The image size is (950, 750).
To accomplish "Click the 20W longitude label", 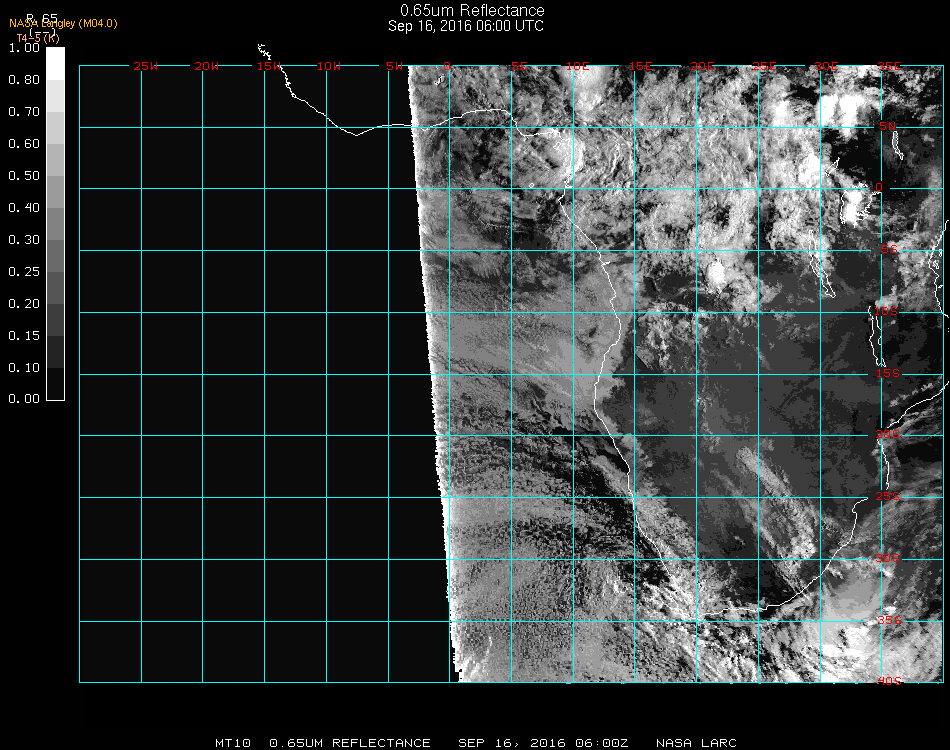I will 207,66.
